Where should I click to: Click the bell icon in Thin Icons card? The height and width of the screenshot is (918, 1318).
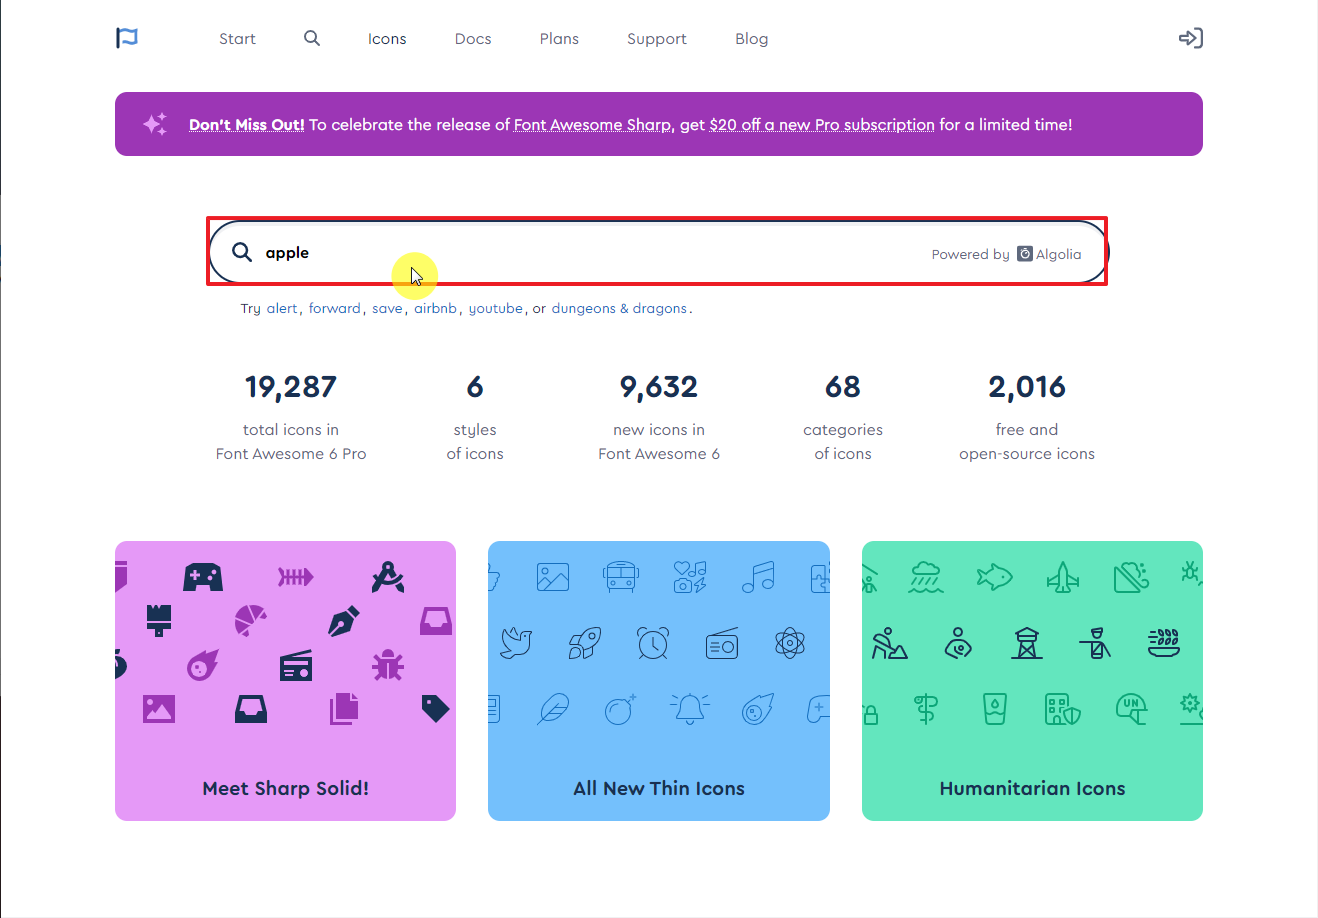click(x=690, y=708)
